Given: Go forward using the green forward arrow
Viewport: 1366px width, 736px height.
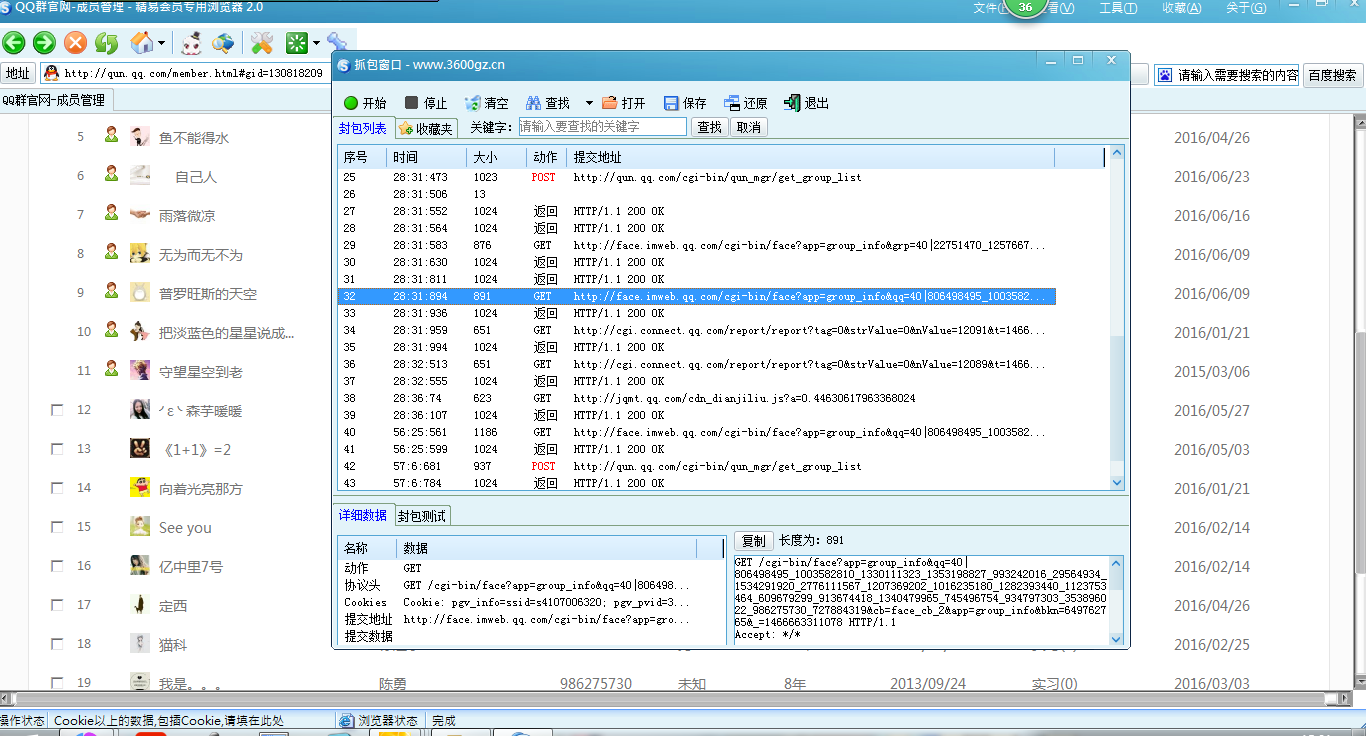Looking at the screenshot, I should [x=43, y=43].
